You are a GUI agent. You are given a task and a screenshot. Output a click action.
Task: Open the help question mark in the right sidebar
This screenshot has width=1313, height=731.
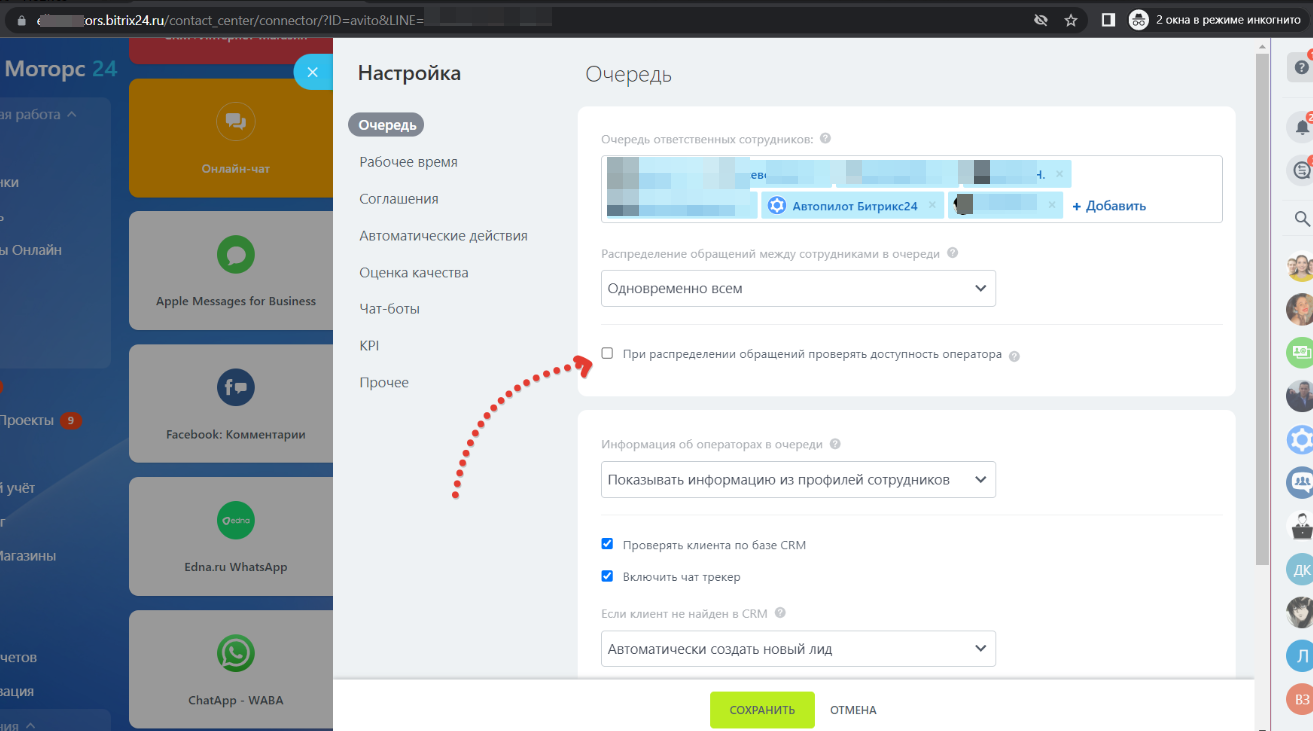(x=1301, y=68)
